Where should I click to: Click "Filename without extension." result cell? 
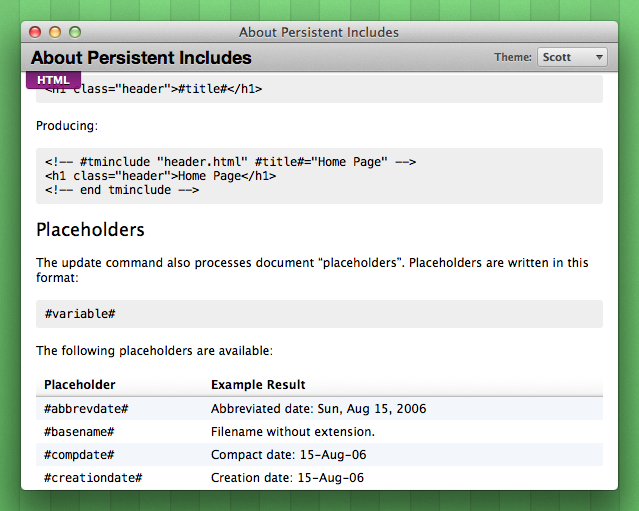point(292,432)
